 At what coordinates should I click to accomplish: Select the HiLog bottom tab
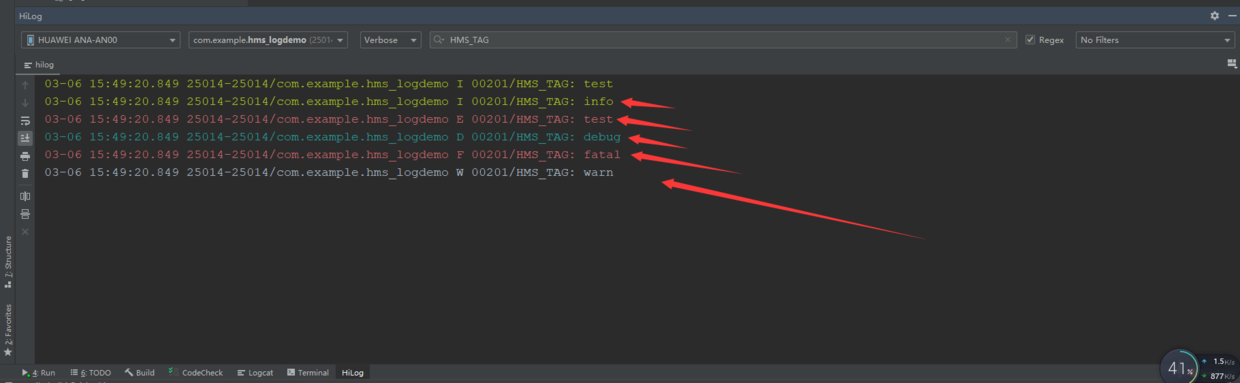[353, 373]
